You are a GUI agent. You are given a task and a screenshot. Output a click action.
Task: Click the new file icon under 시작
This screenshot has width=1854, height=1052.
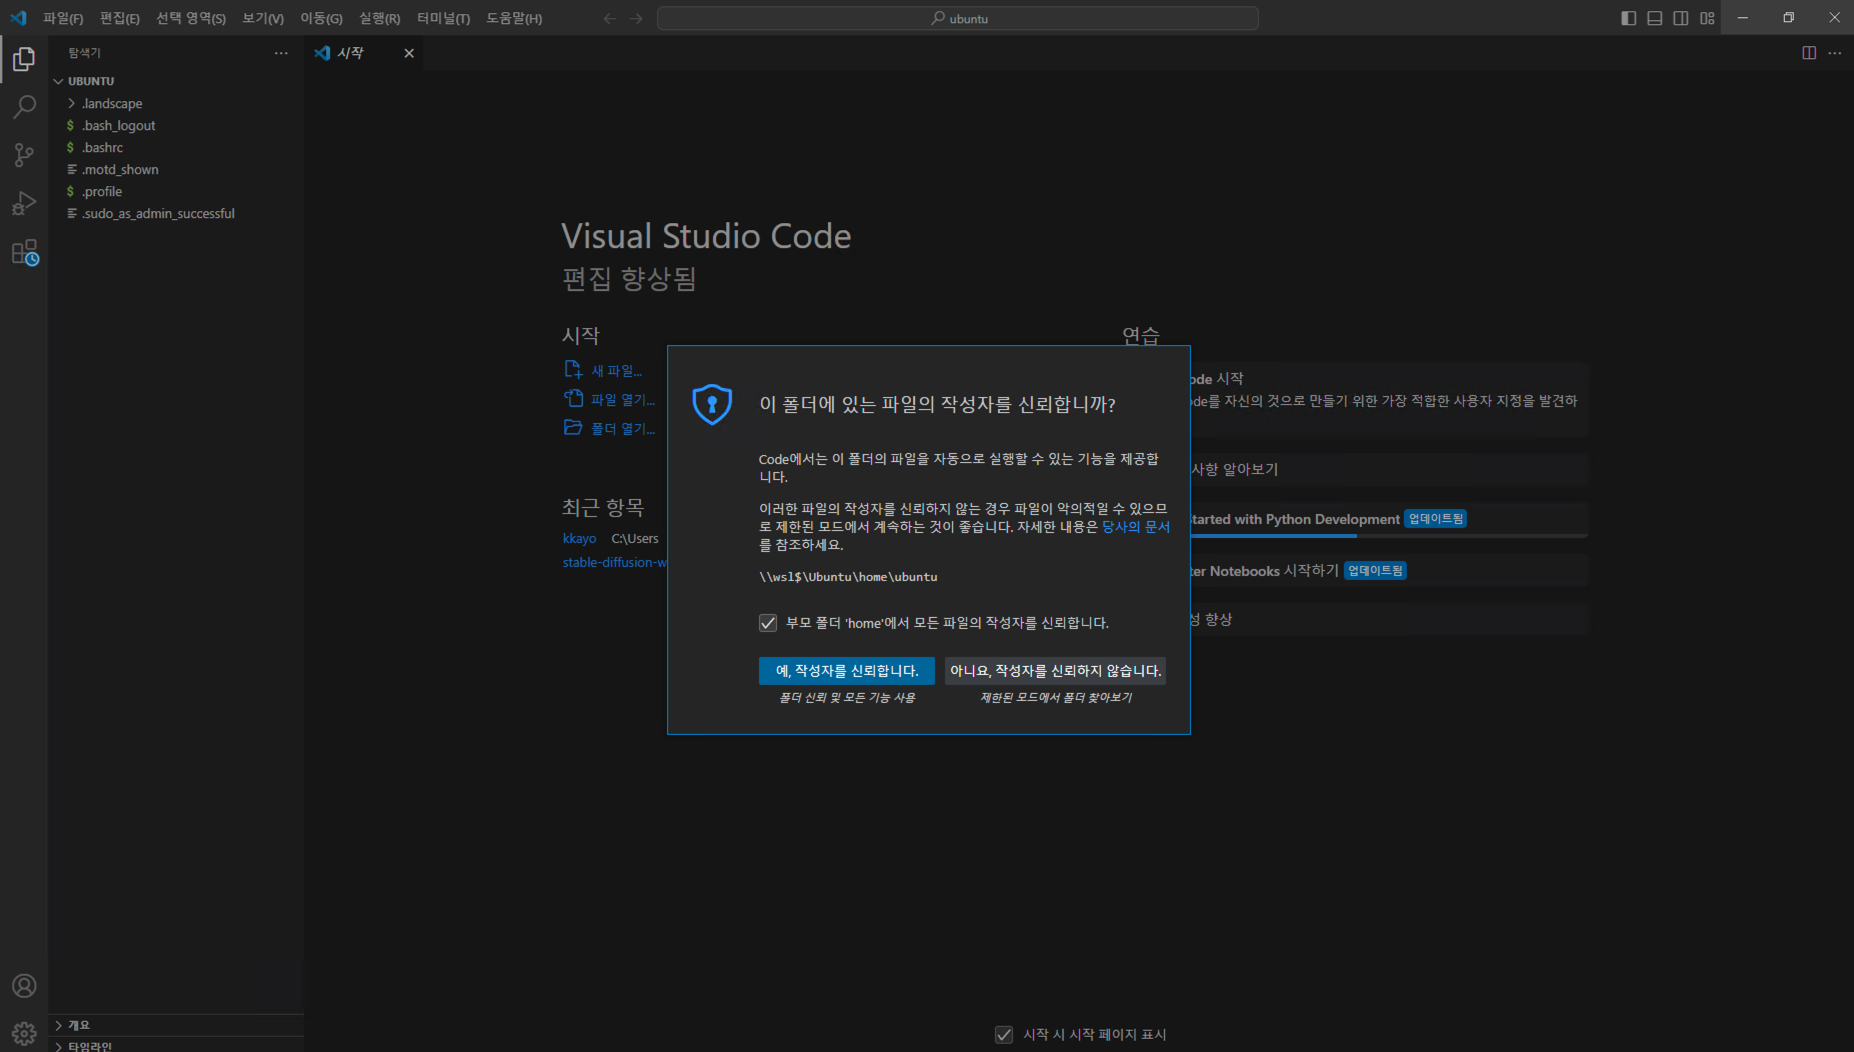[x=573, y=369]
